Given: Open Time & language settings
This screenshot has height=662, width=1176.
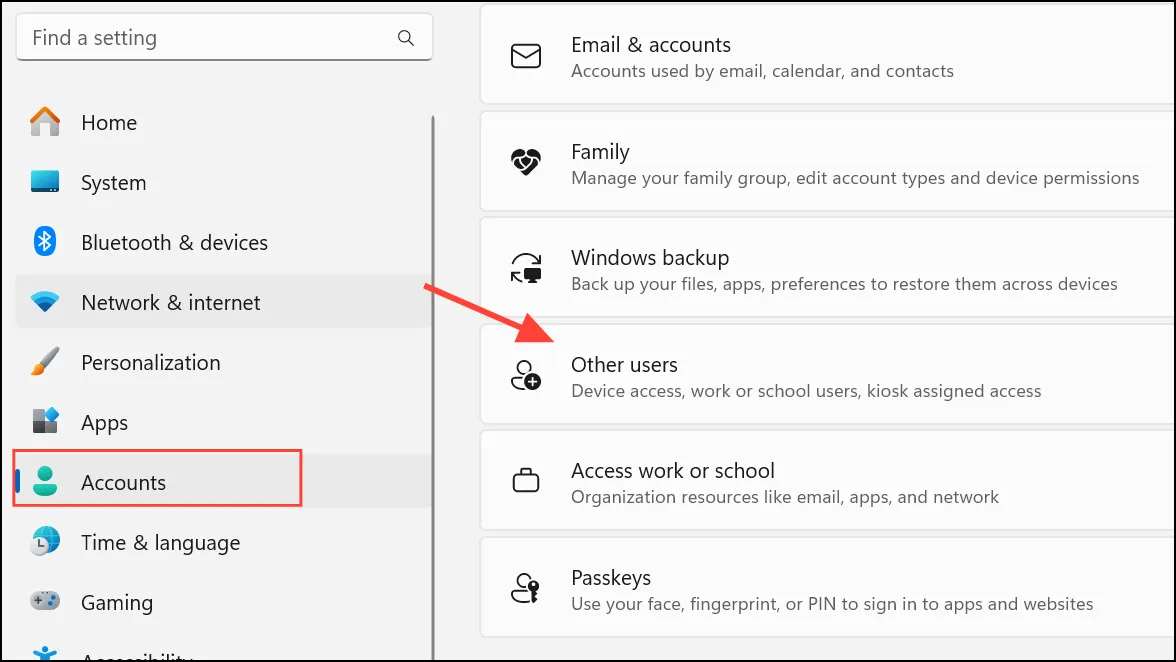Looking at the screenshot, I should tap(224, 542).
